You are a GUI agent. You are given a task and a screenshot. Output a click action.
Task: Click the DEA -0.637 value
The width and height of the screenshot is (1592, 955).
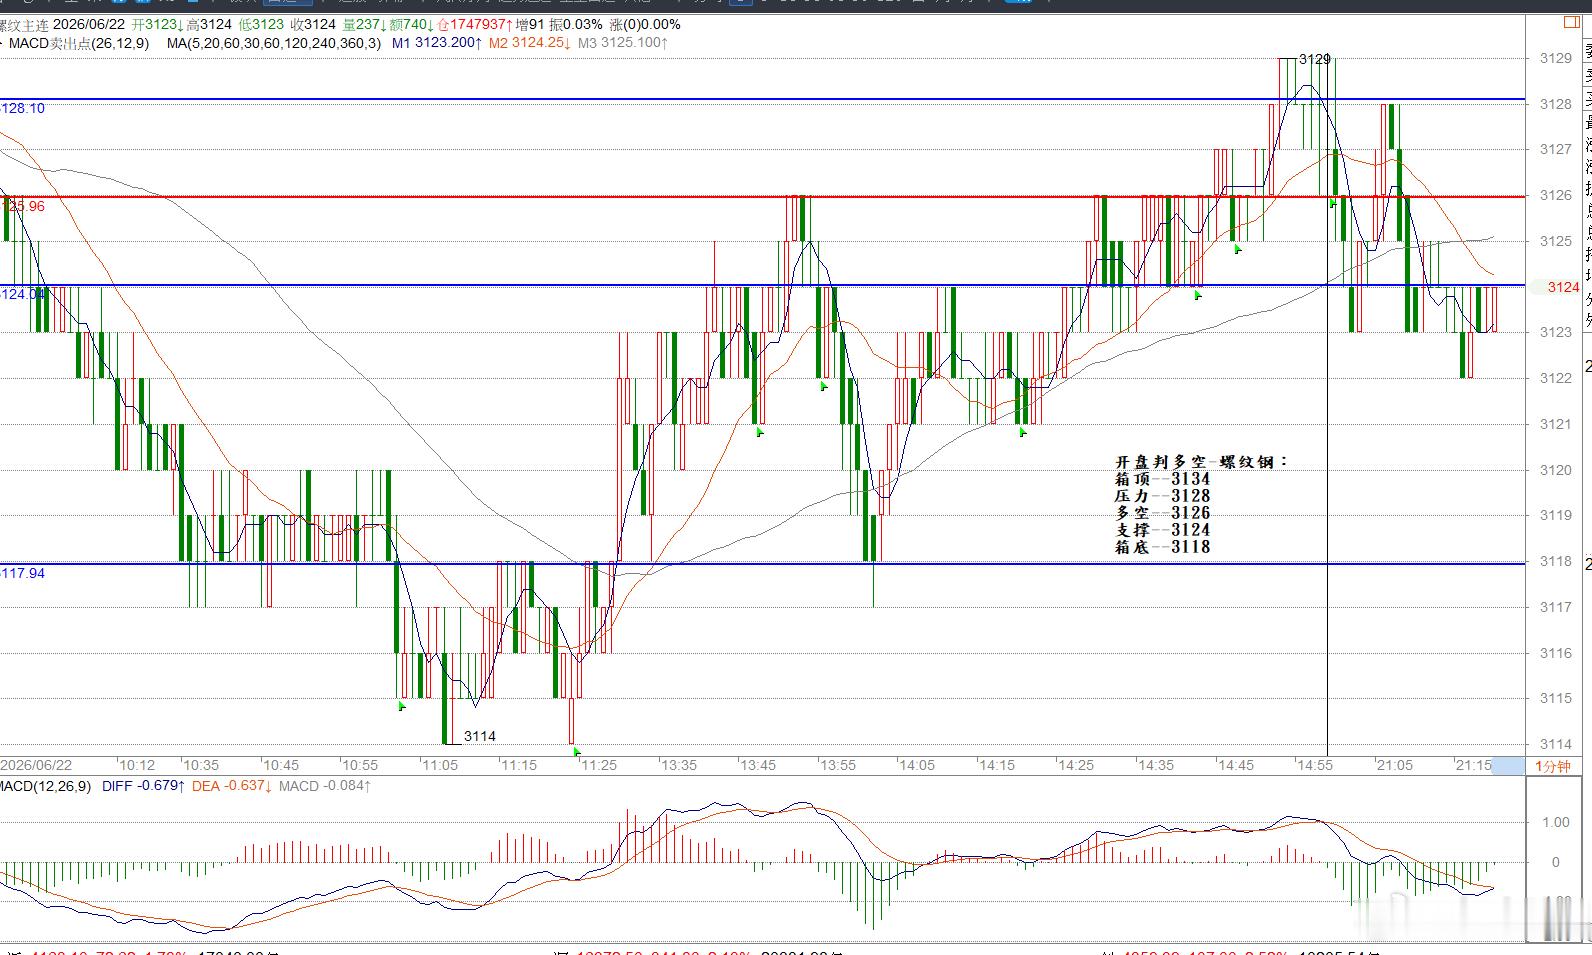point(232,786)
